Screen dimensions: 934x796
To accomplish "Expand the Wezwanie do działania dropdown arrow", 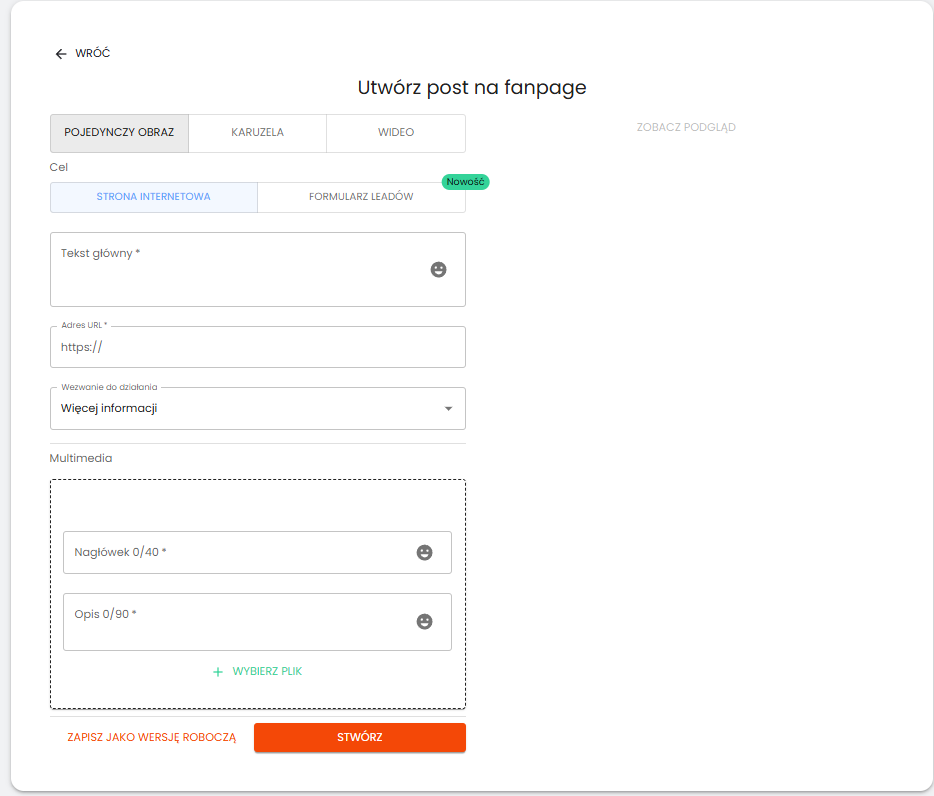I will [448, 408].
